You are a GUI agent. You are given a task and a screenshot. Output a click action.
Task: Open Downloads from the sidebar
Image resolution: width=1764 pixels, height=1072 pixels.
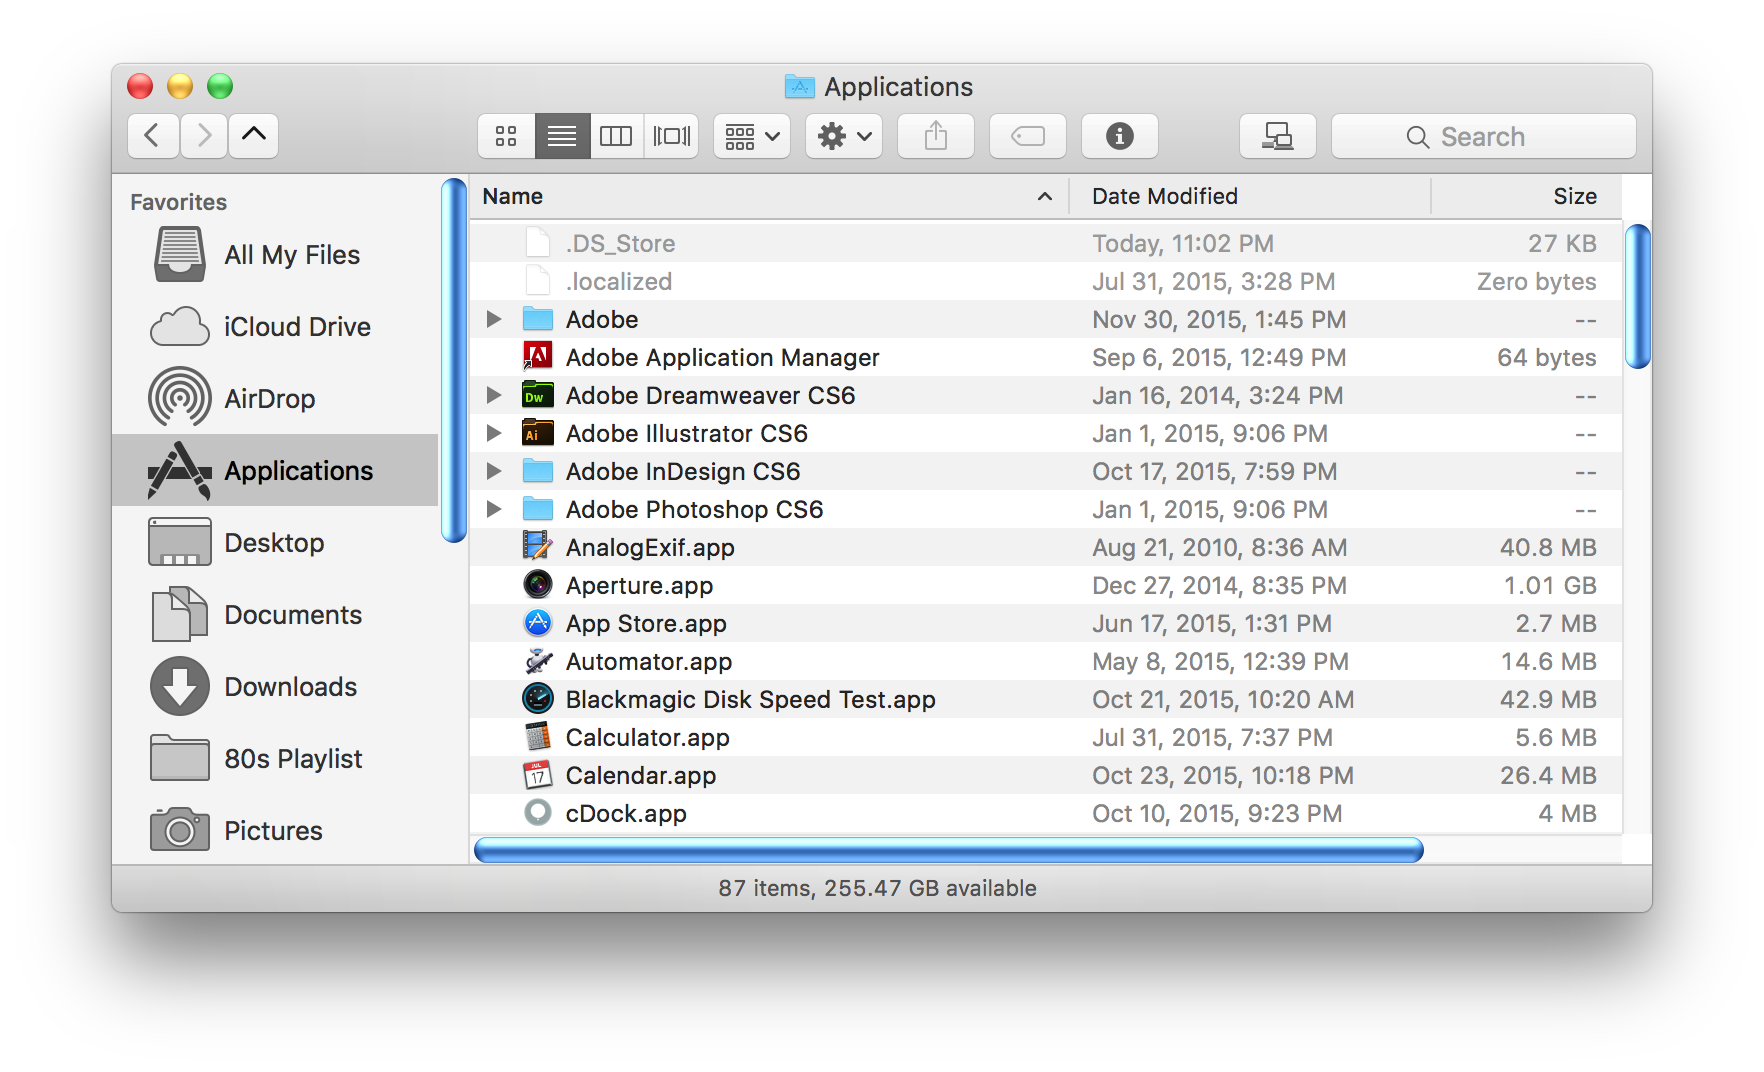275,687
